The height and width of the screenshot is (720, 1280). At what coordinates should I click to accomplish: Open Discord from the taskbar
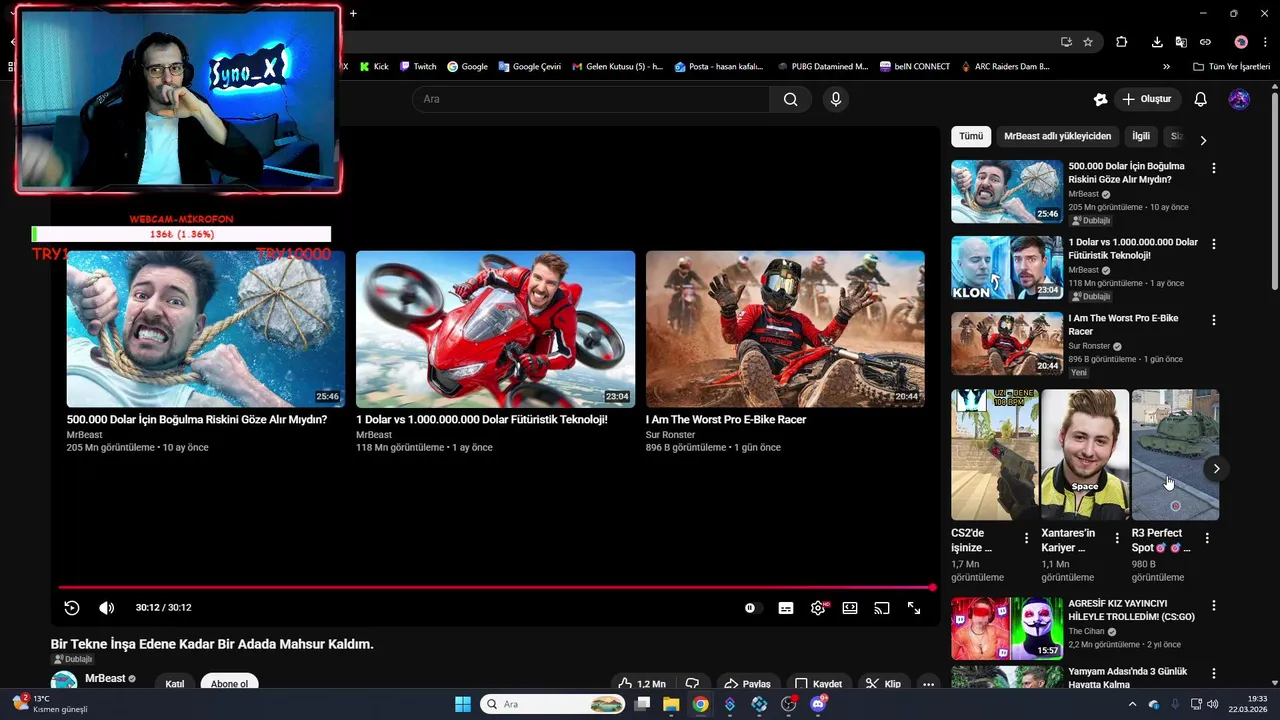(x=818, y=704)
